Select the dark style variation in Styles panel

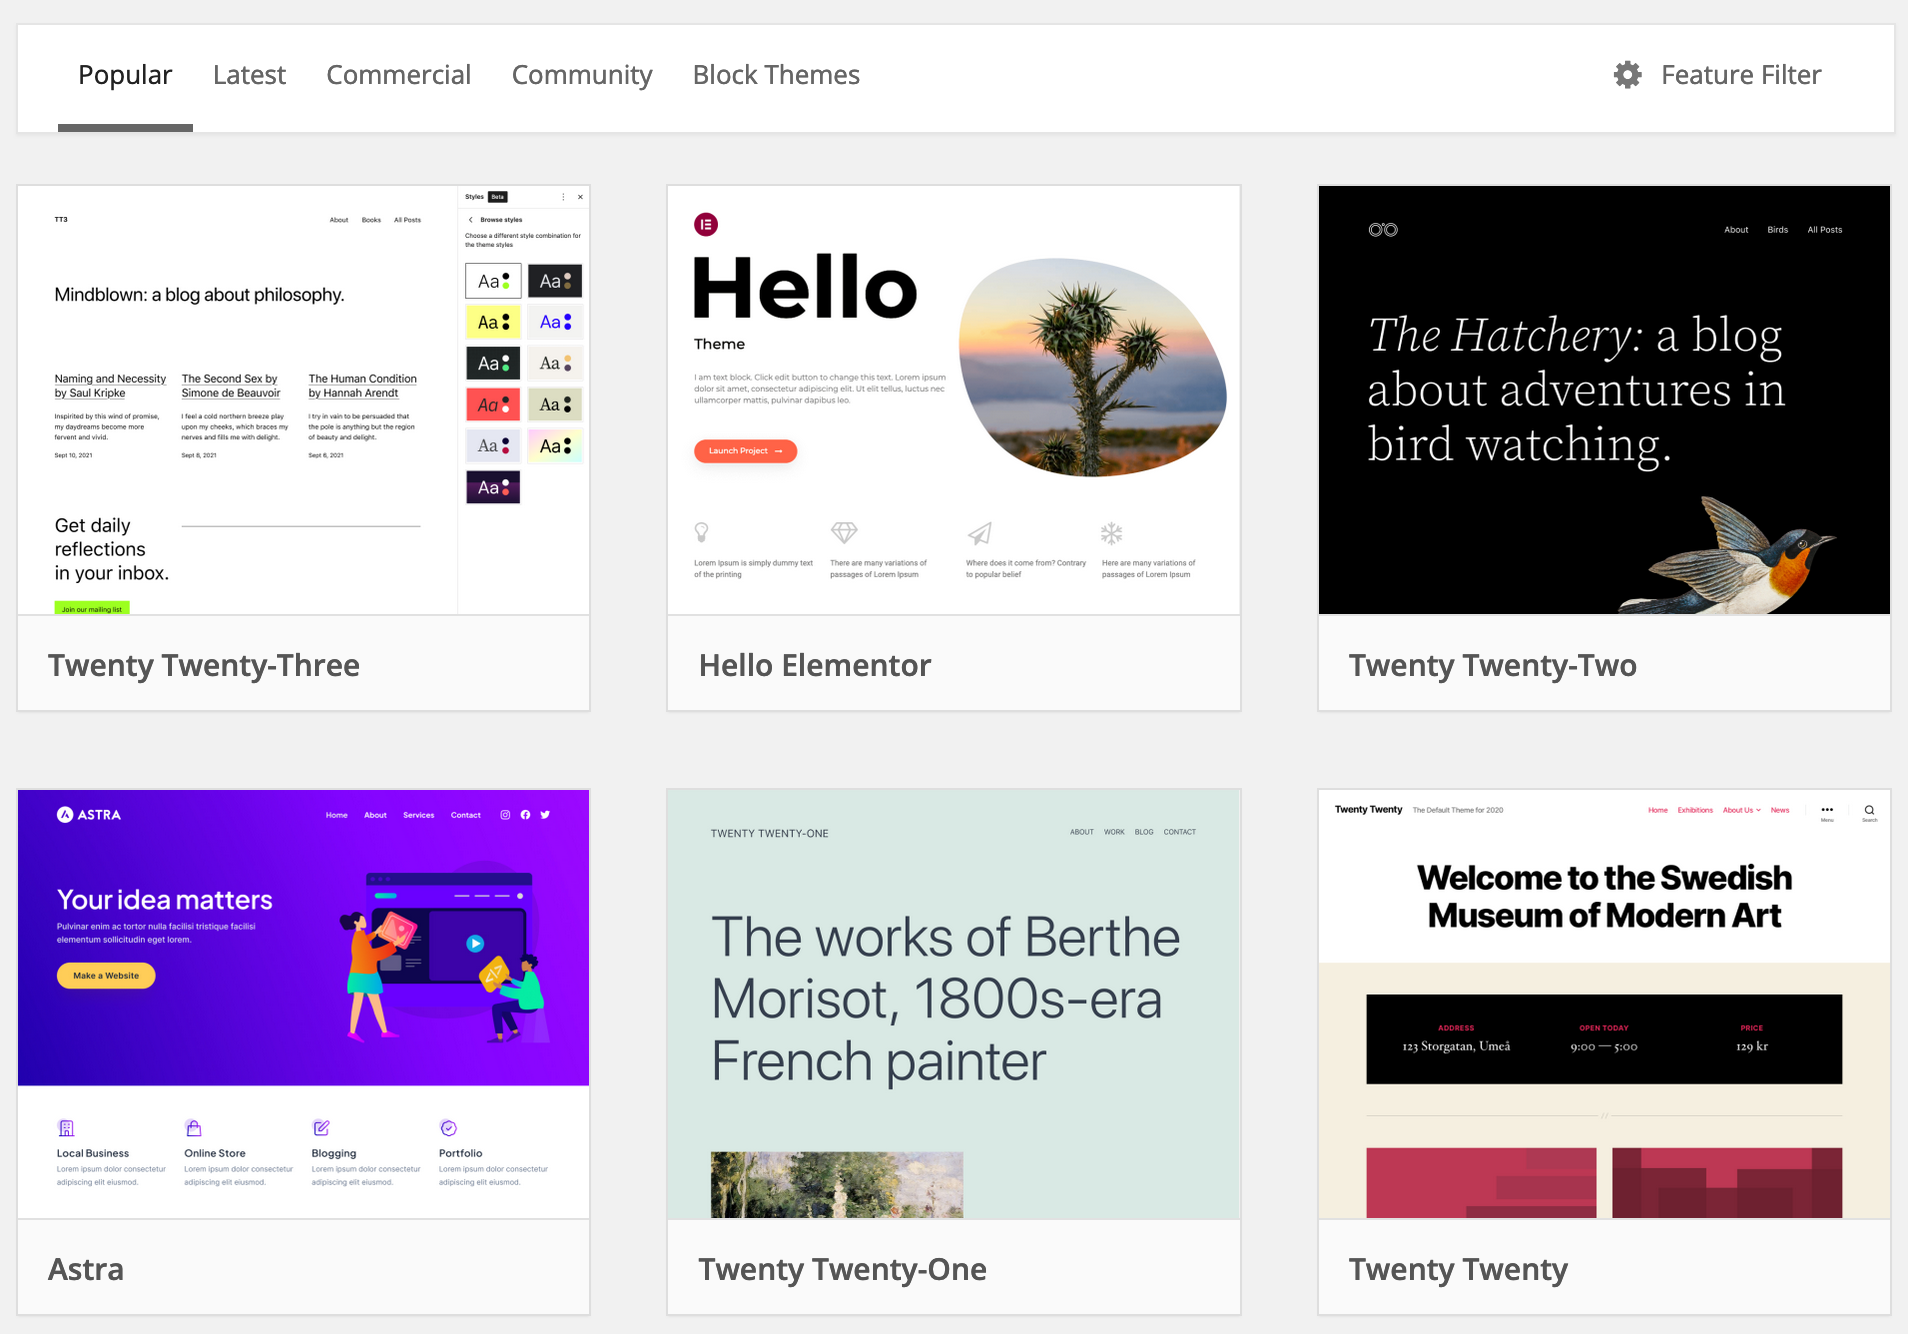point(555,281)
